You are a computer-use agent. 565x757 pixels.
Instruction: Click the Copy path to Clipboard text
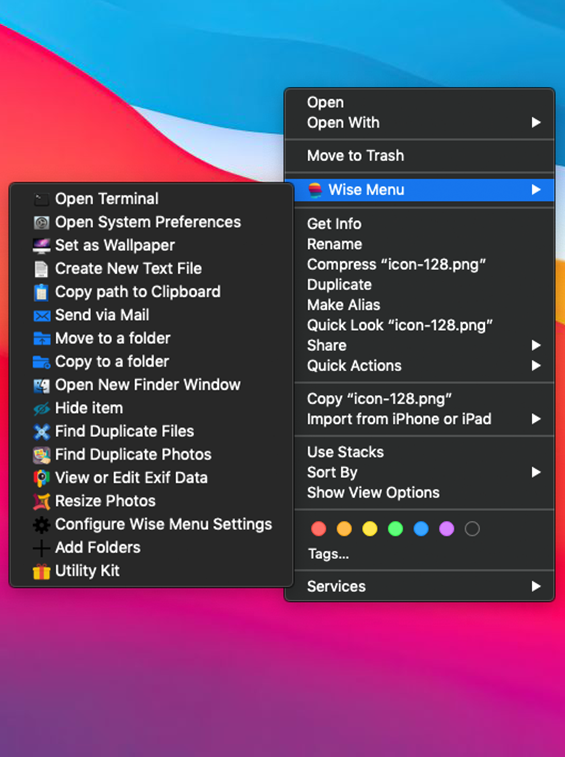pyautogui.click(x=138, y=292)
